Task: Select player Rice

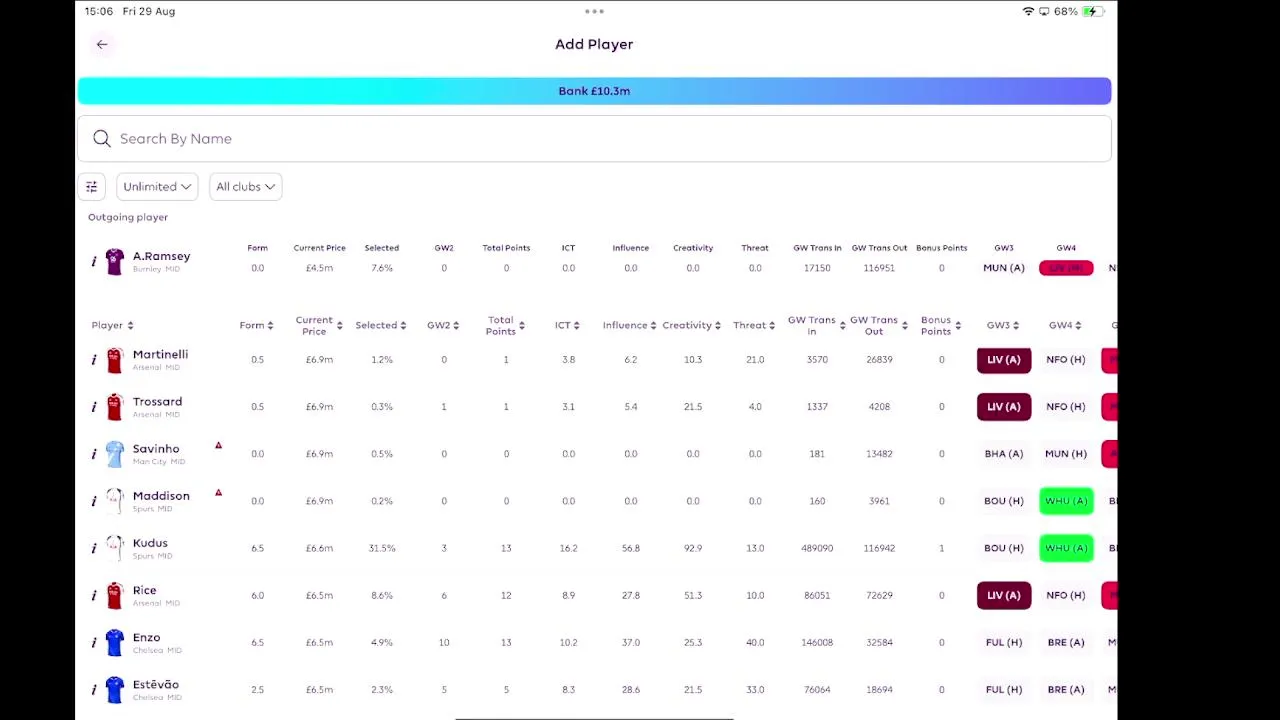Action: [144, 590]
